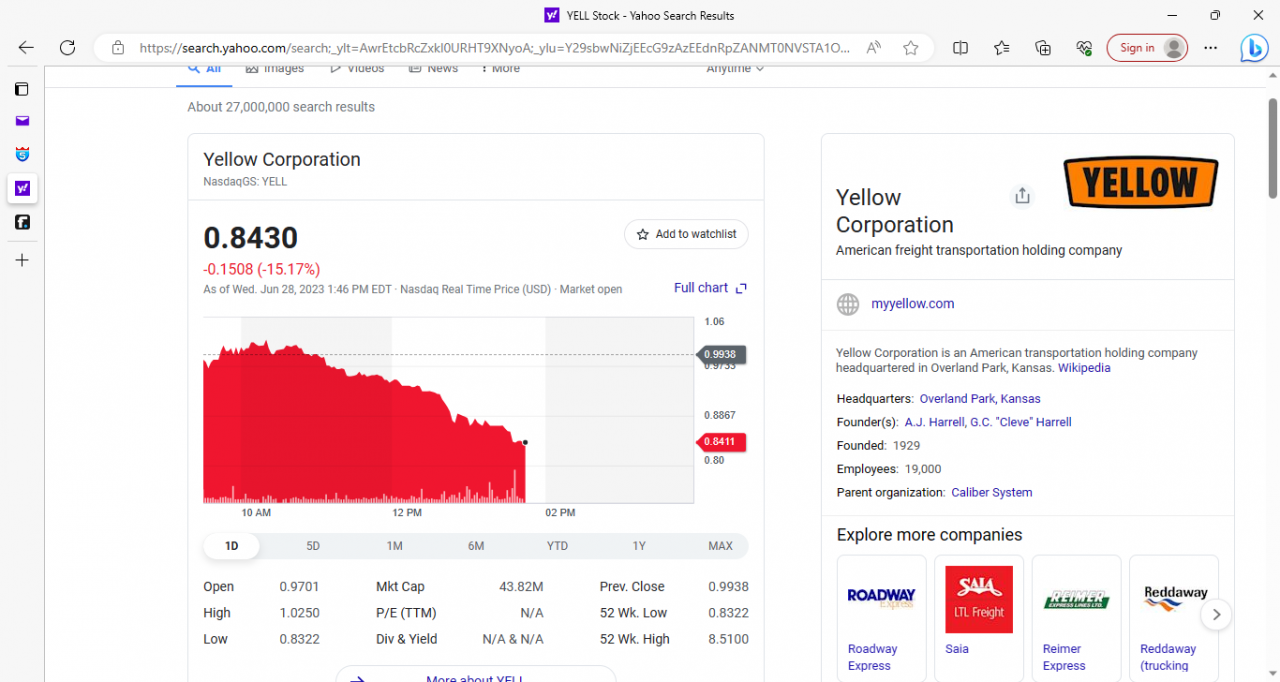Screen dimensions: 1280x682
Task: Open split screen view in the toolbar
Action: (x=960, y=47)
